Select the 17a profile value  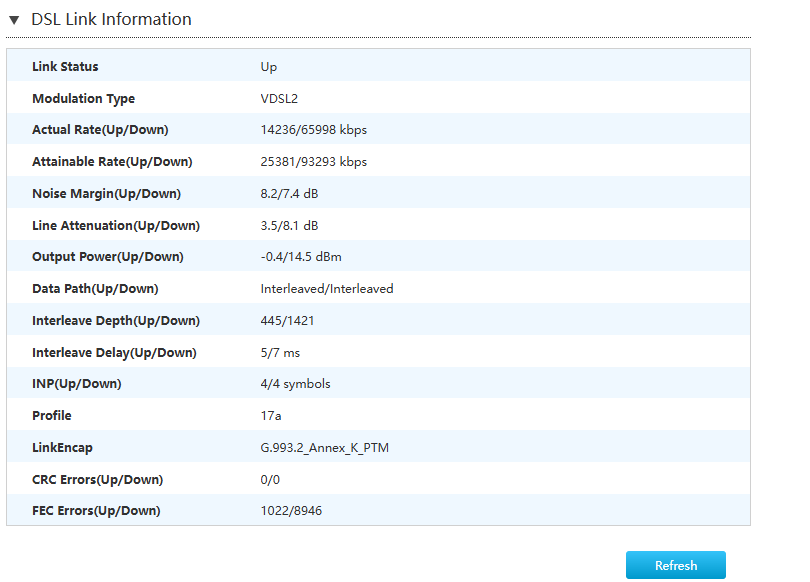(x=272, y=416)
